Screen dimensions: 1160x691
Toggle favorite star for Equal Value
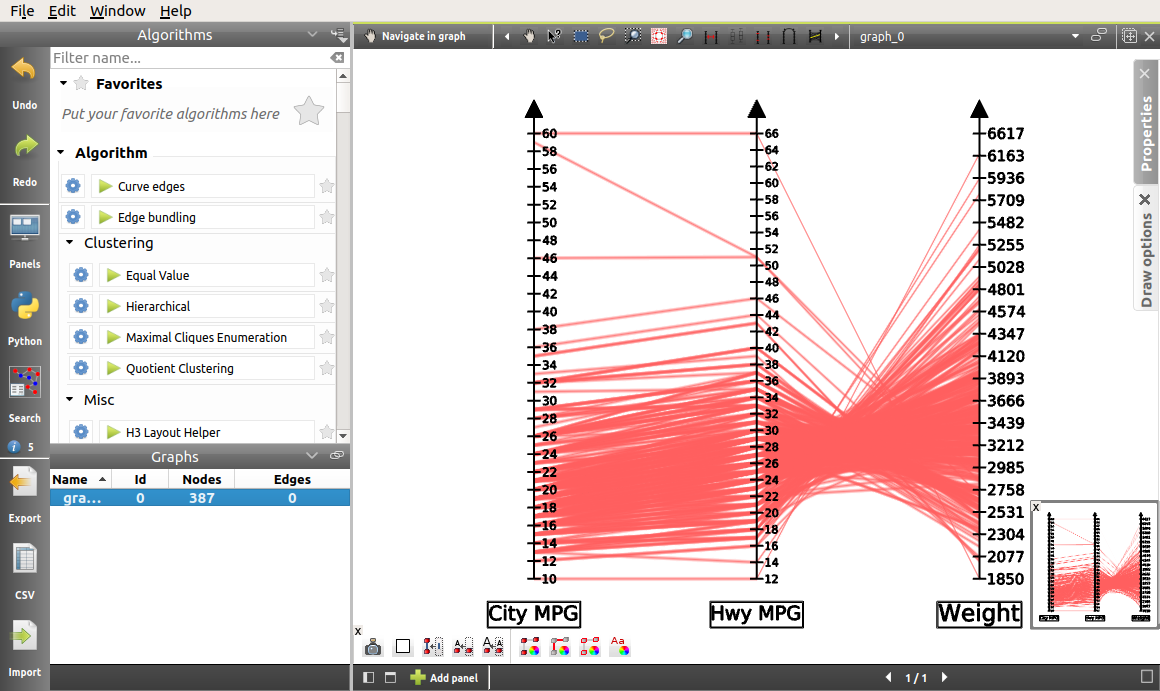click(326, 275)
